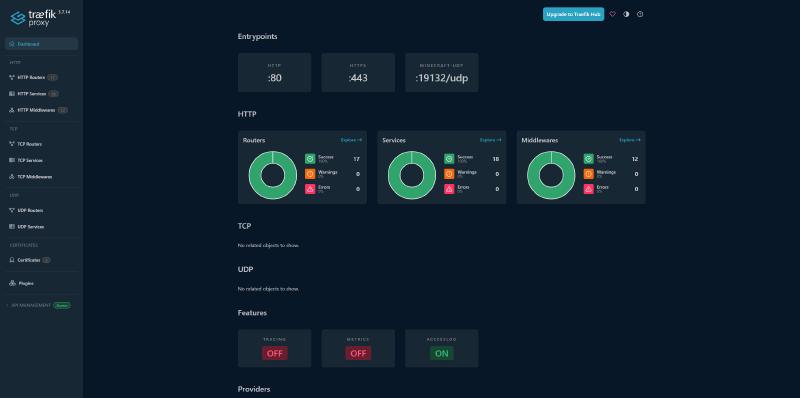
Task: Click Success icon in Routers card
Action: click(310, 159)
